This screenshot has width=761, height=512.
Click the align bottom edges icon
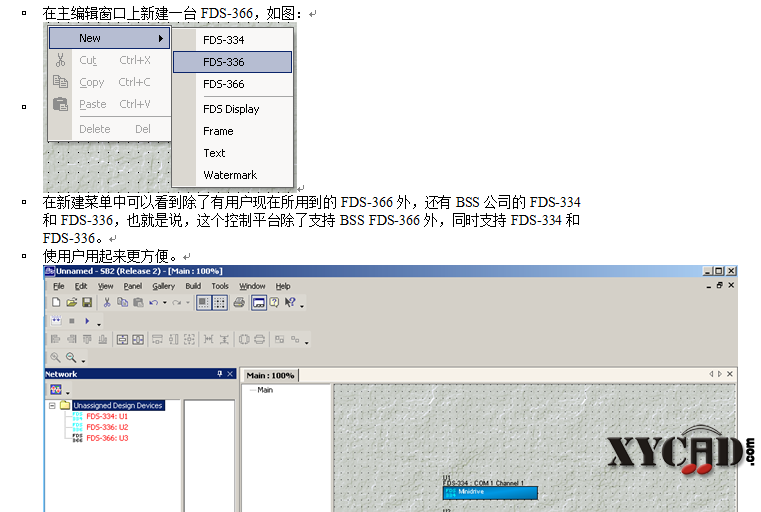click(103, 339)
